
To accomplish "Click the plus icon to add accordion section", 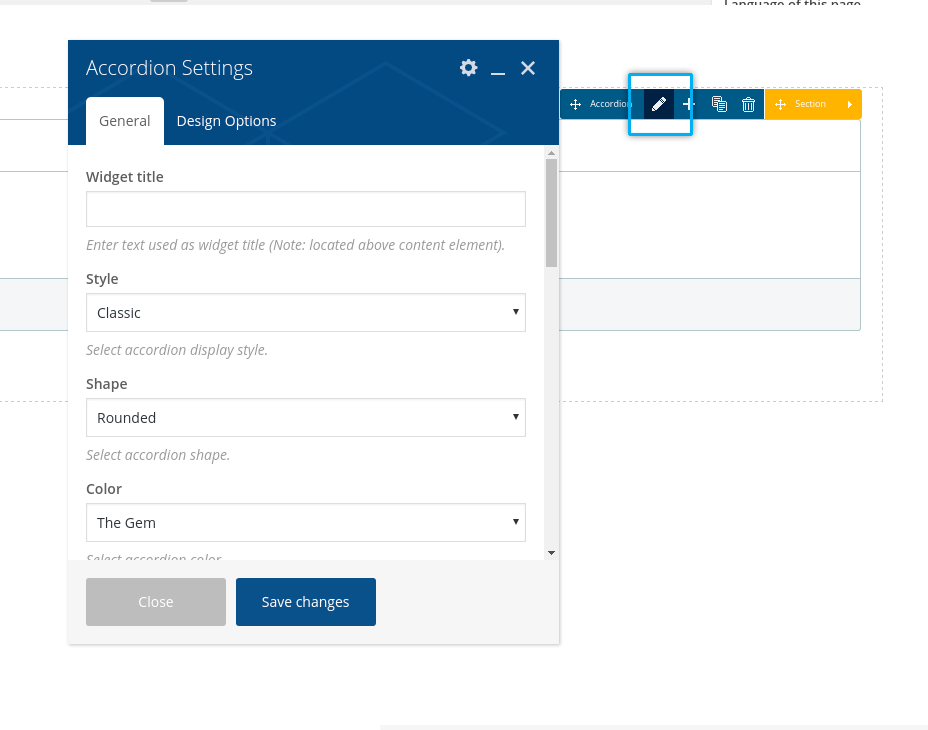I will coord(688,104).
